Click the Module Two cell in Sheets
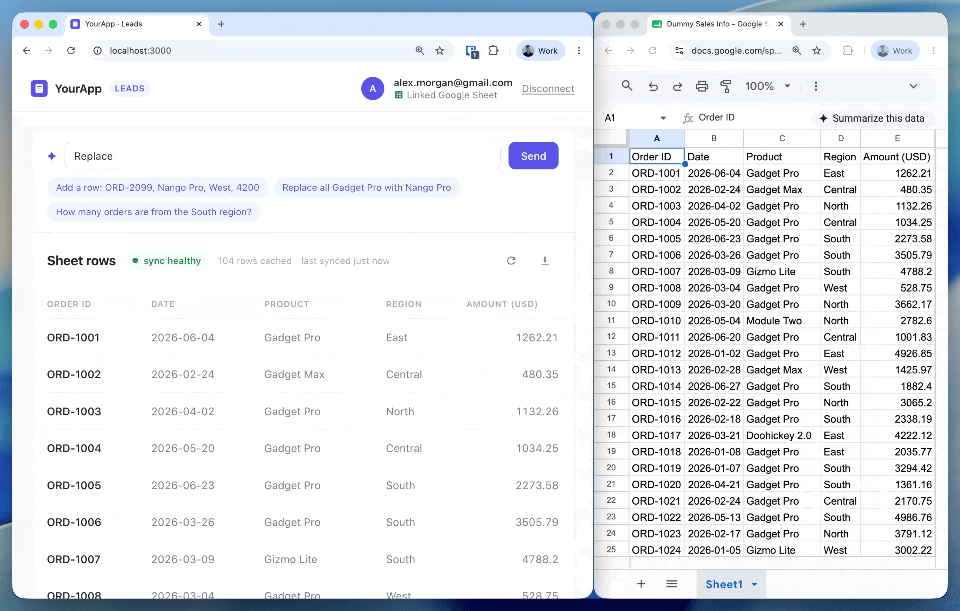 coord(782,321)
